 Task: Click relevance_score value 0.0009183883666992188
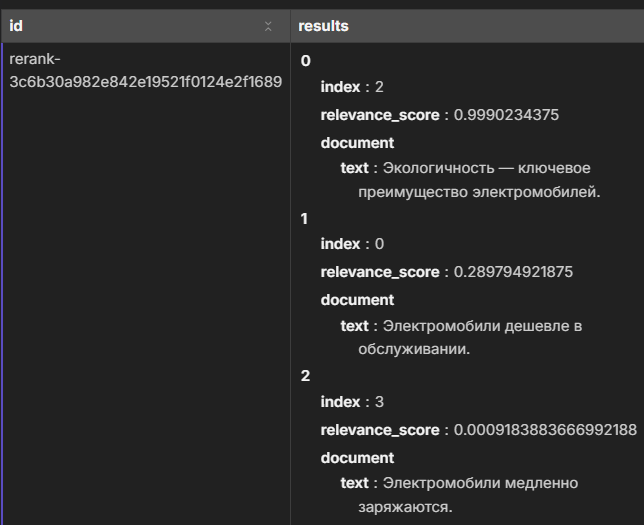[x=545, y=430]
